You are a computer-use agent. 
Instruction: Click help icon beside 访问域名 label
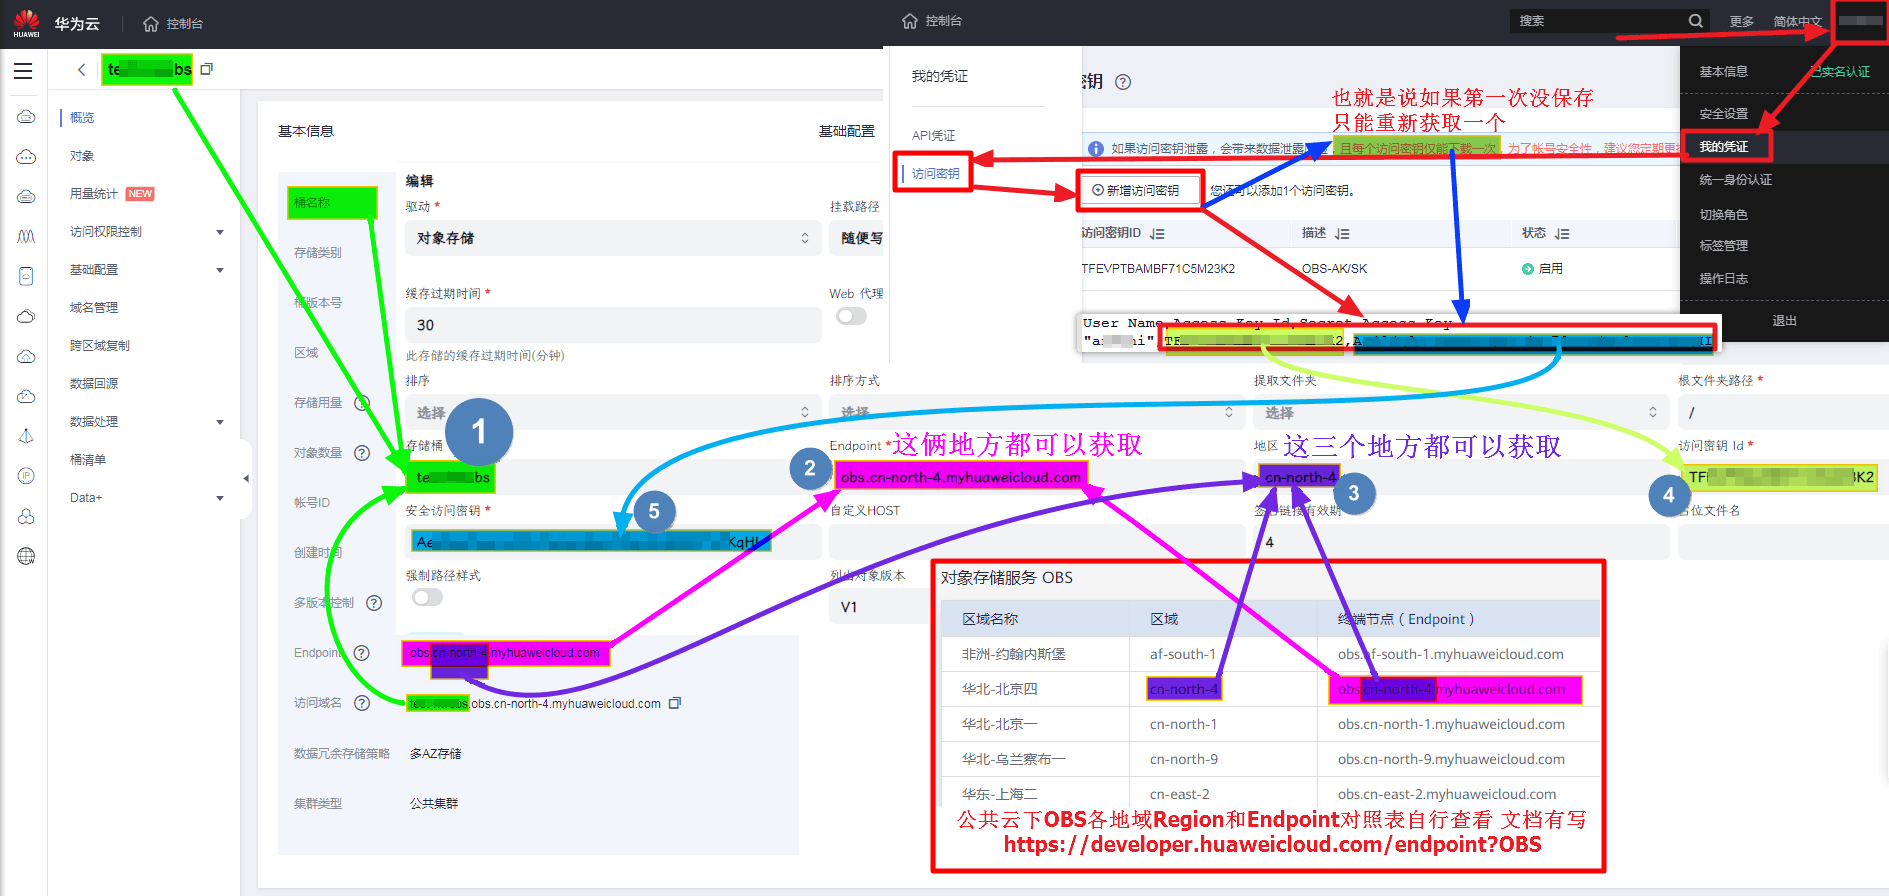[362, 703]
